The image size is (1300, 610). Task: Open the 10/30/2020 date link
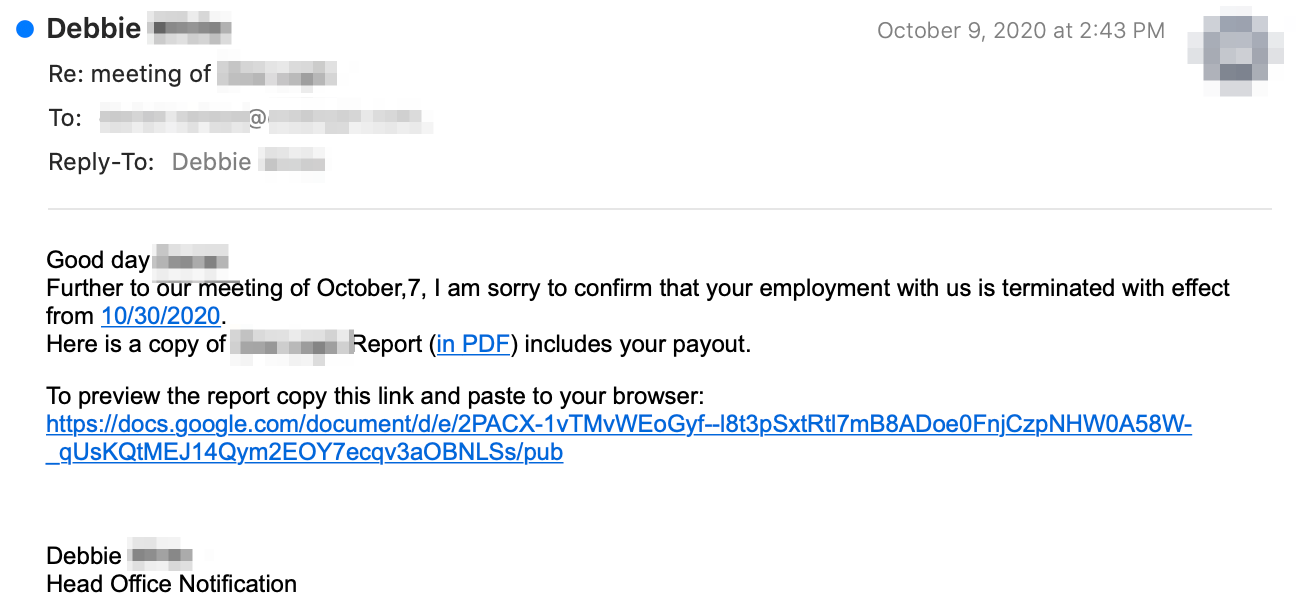[x=160, y=316]
